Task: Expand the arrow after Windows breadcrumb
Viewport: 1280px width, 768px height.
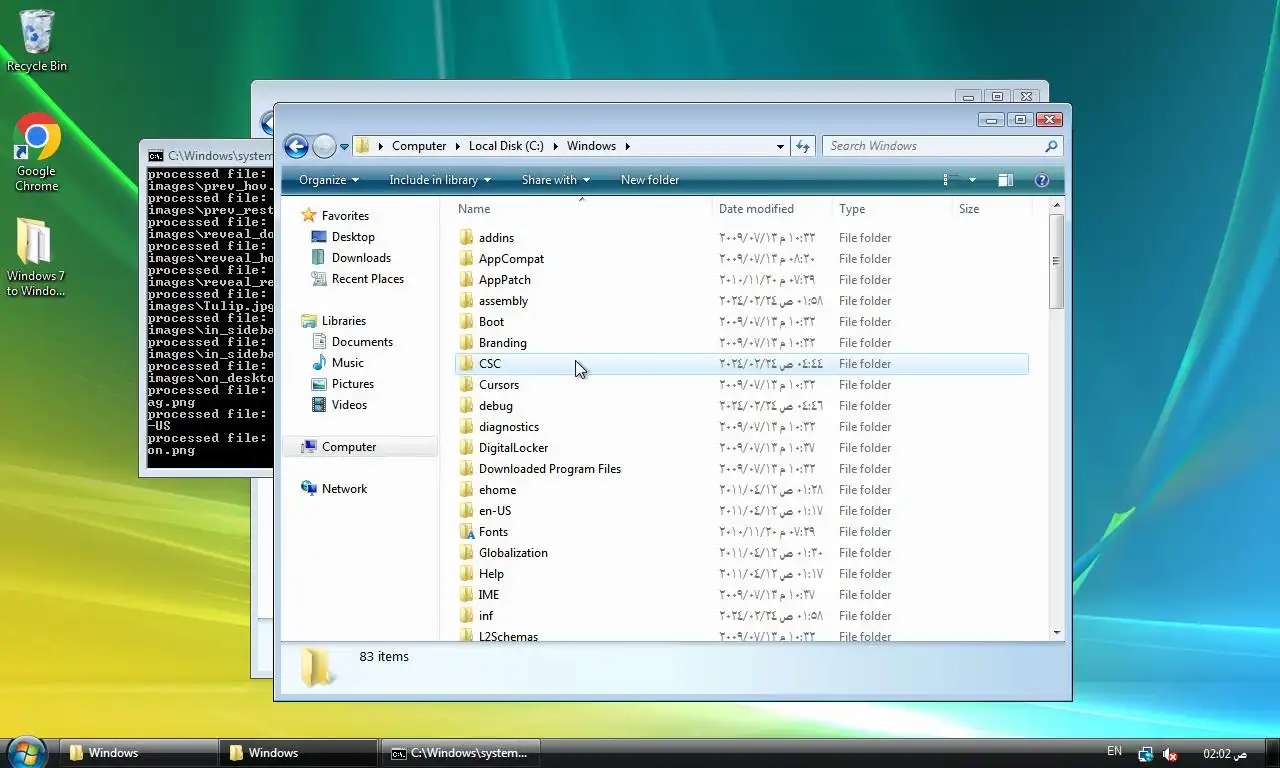Action: click(627, 146)
